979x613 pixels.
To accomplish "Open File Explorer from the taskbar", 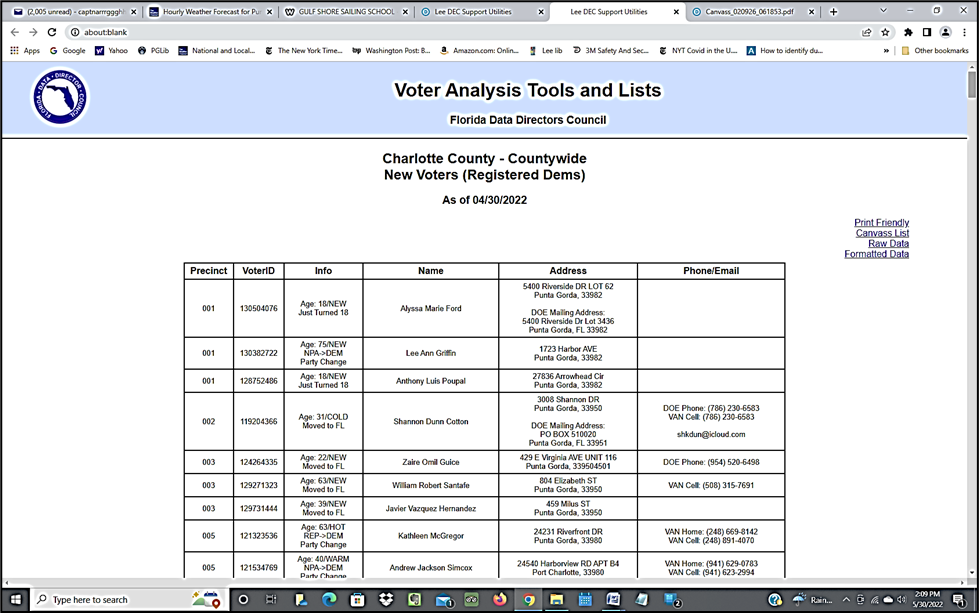I will [x=556, y=600].
